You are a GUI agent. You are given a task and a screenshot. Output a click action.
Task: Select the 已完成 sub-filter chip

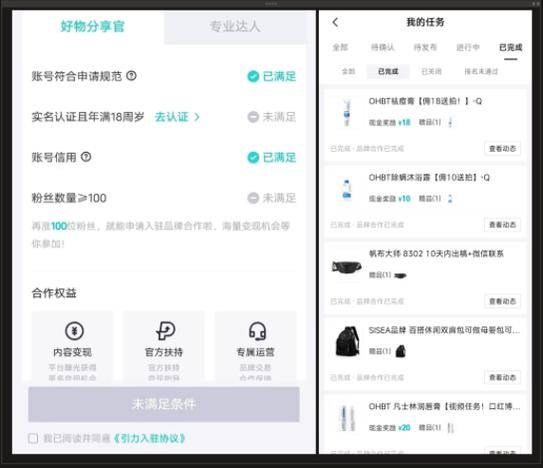click(388, 71)
